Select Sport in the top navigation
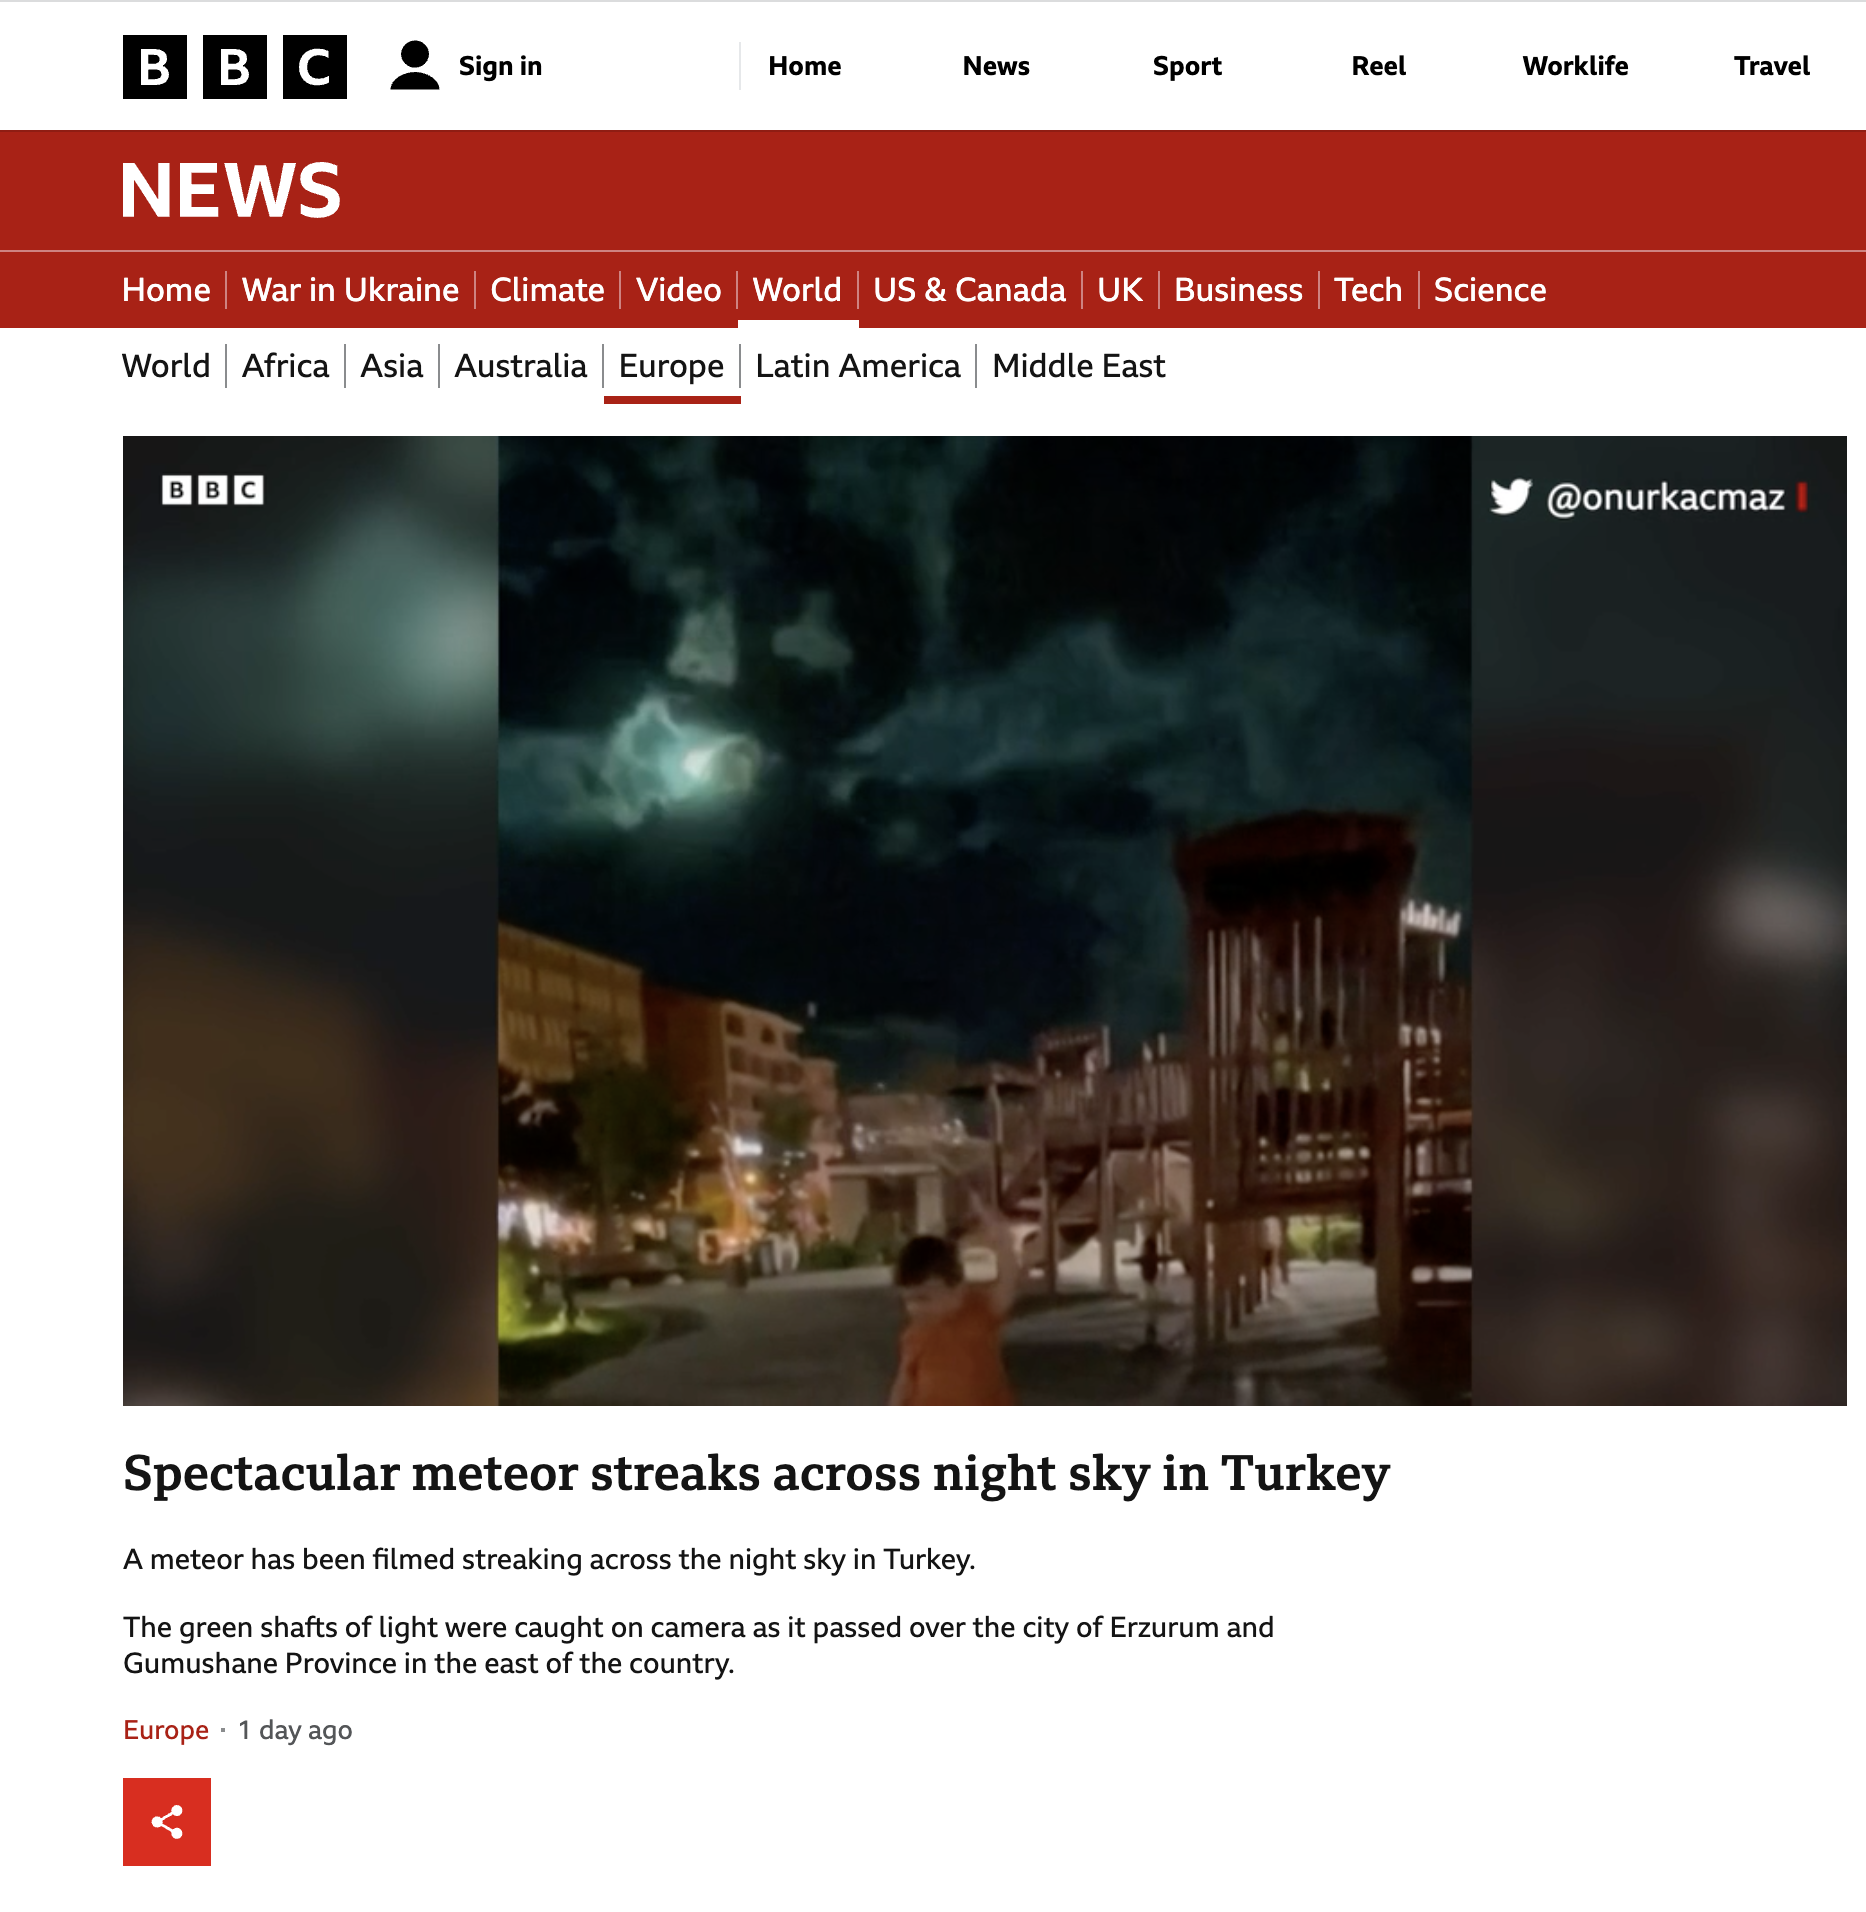Image resolution: width=1866 pixels, height=1912 pixels. coord(1187,66)
